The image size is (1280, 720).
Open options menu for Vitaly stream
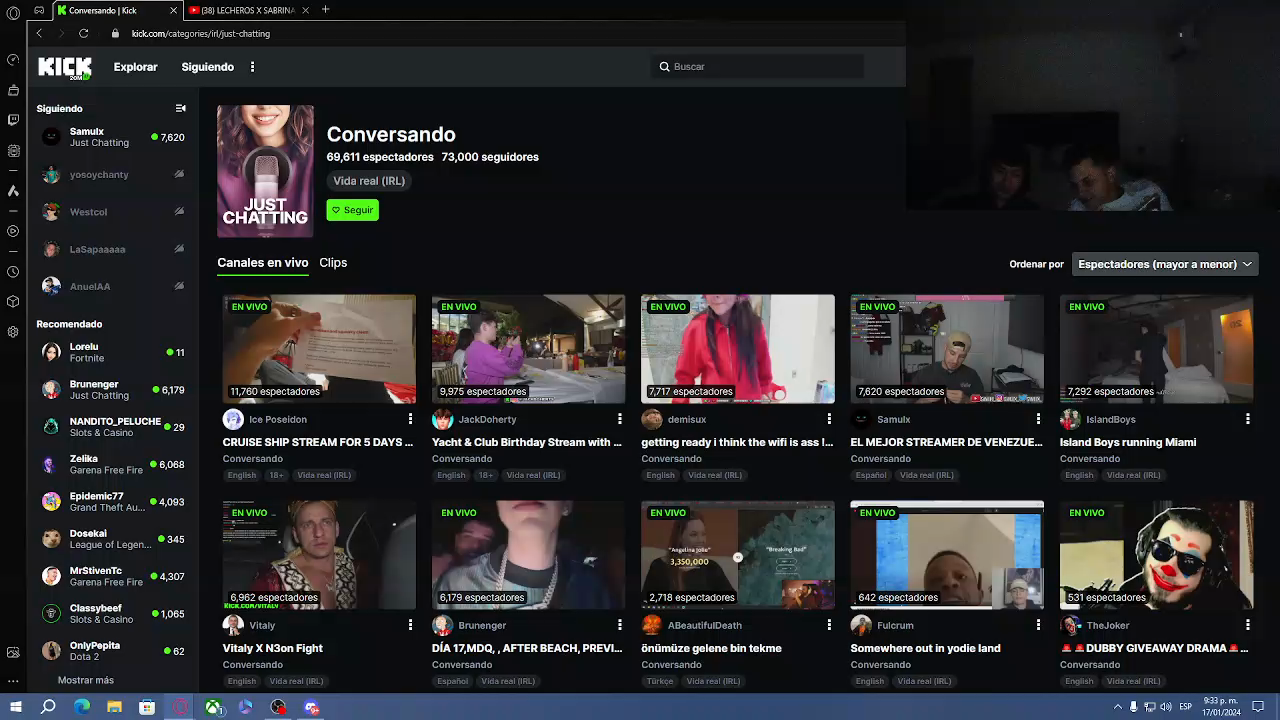410,625
